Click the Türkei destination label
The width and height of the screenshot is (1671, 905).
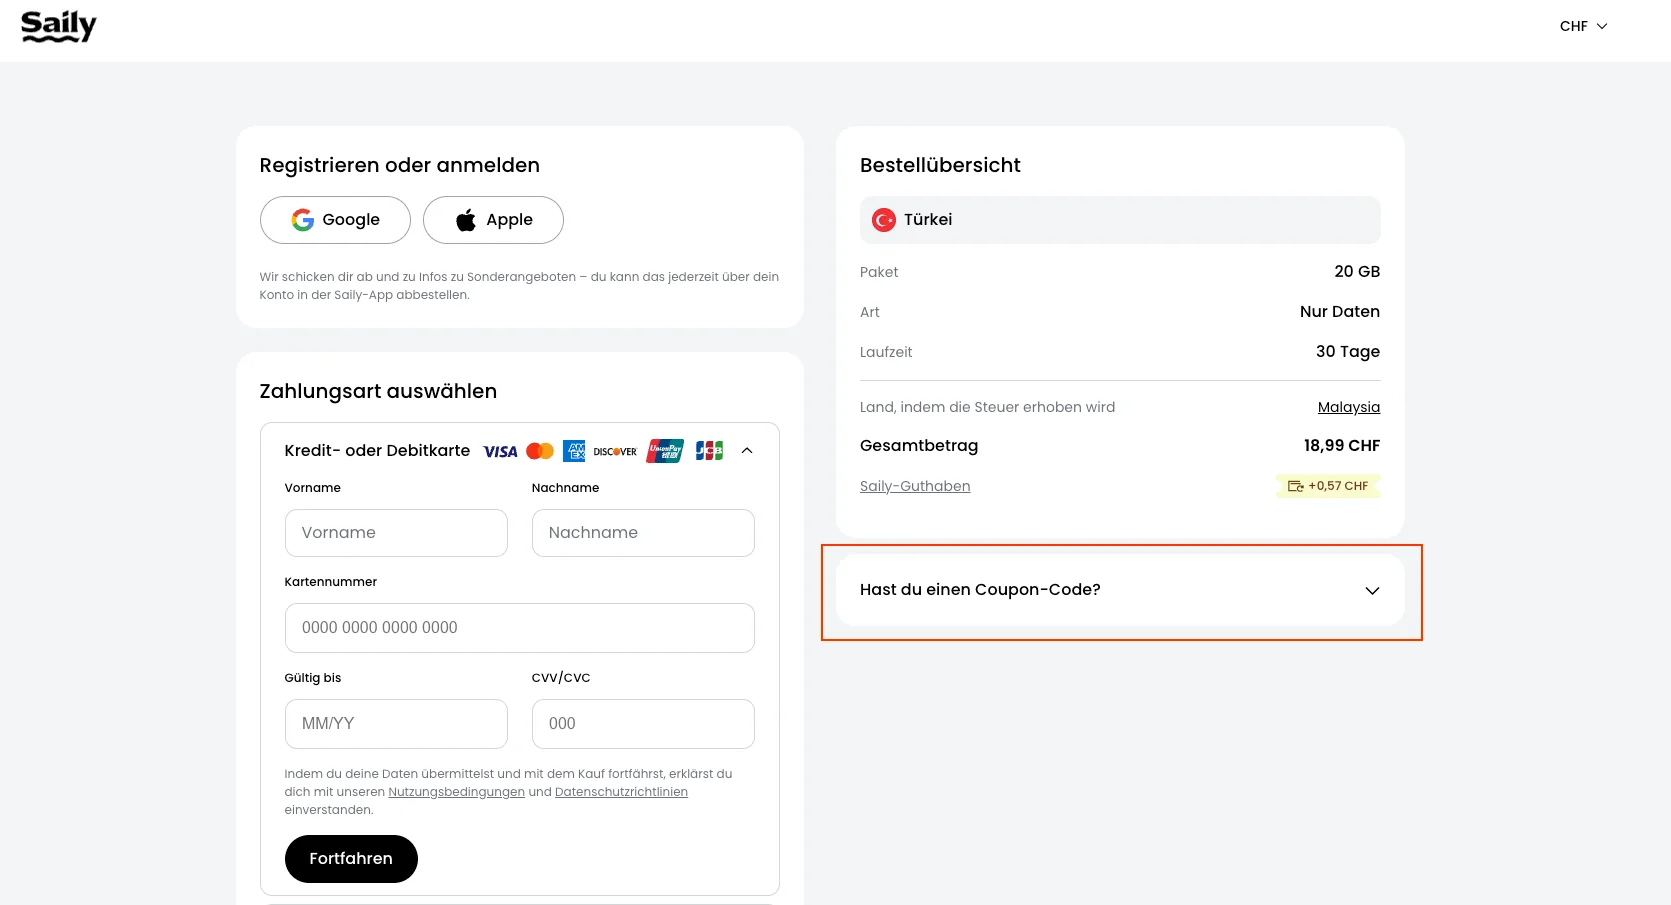pos(928,220)
